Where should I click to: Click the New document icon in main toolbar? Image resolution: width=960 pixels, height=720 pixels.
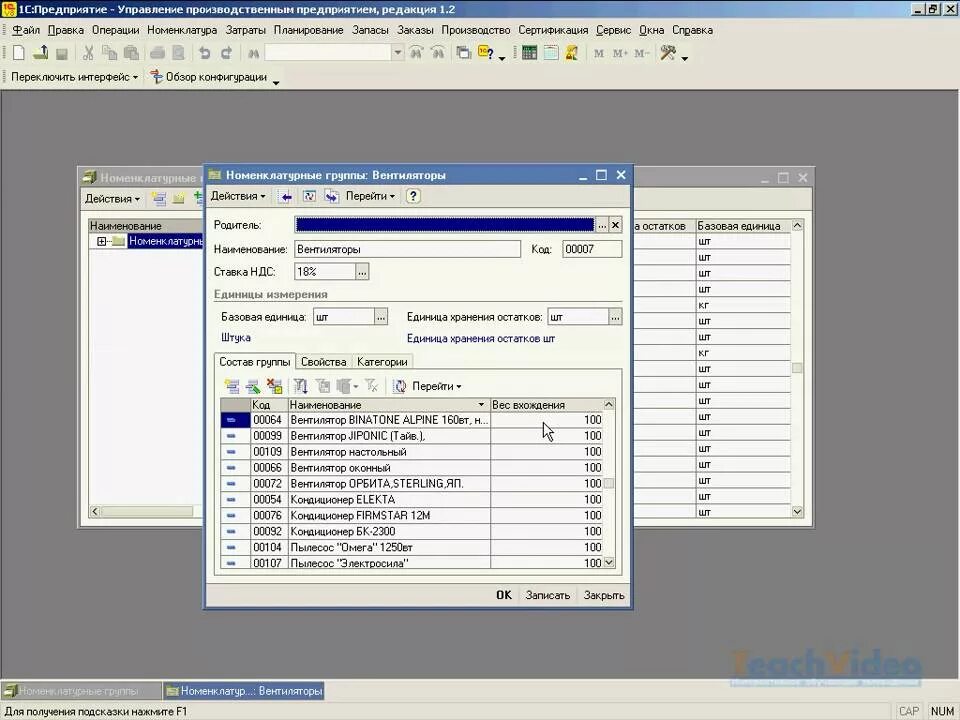pyautogui.click(x=18, y=53)
